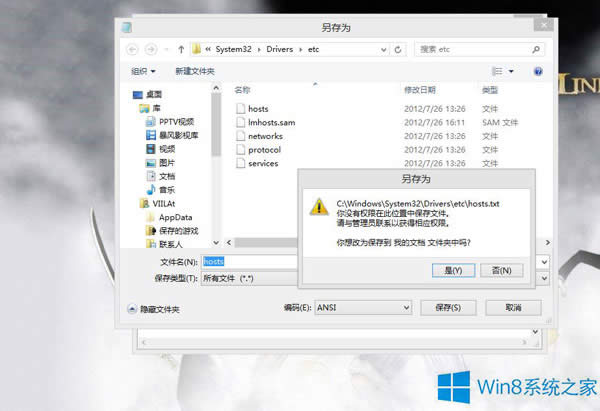Select VIILAt user folder

pos(158,204)
